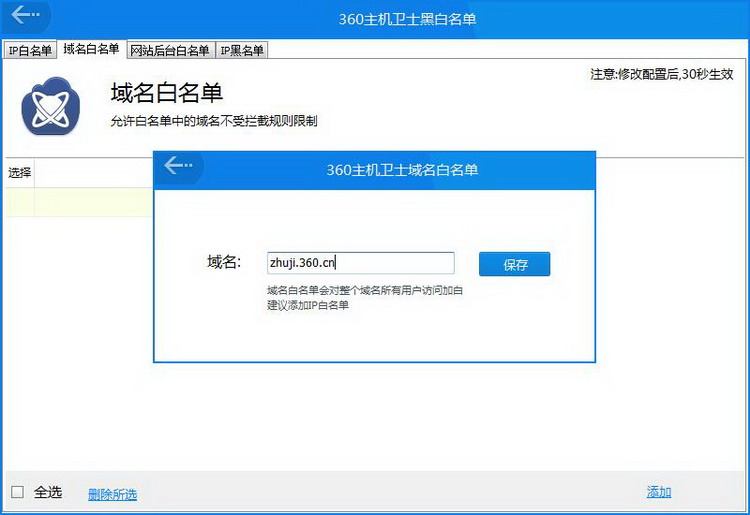750x515 pixels.
Task: Go to the IP黑名单 tab
Action: click(241, 50)
